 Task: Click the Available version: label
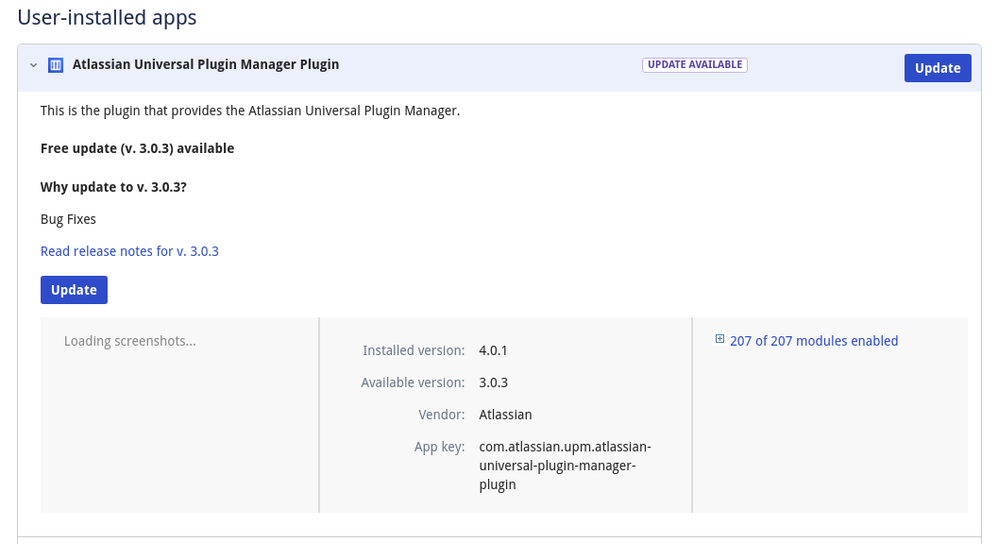pos(413,382)
